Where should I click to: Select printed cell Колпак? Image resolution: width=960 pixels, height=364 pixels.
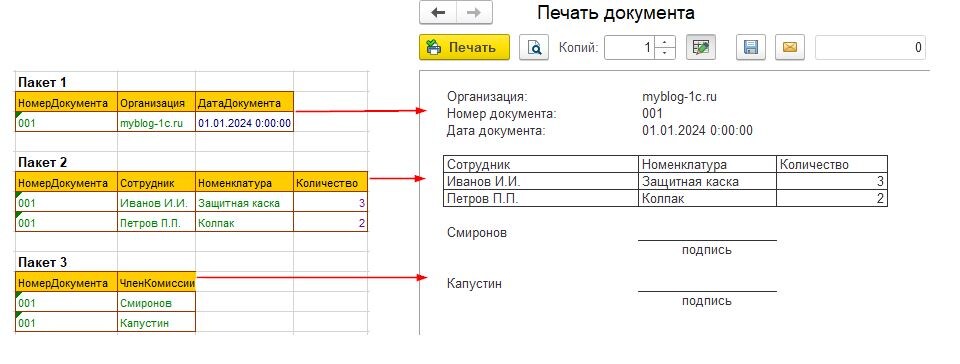click(707, 198)
